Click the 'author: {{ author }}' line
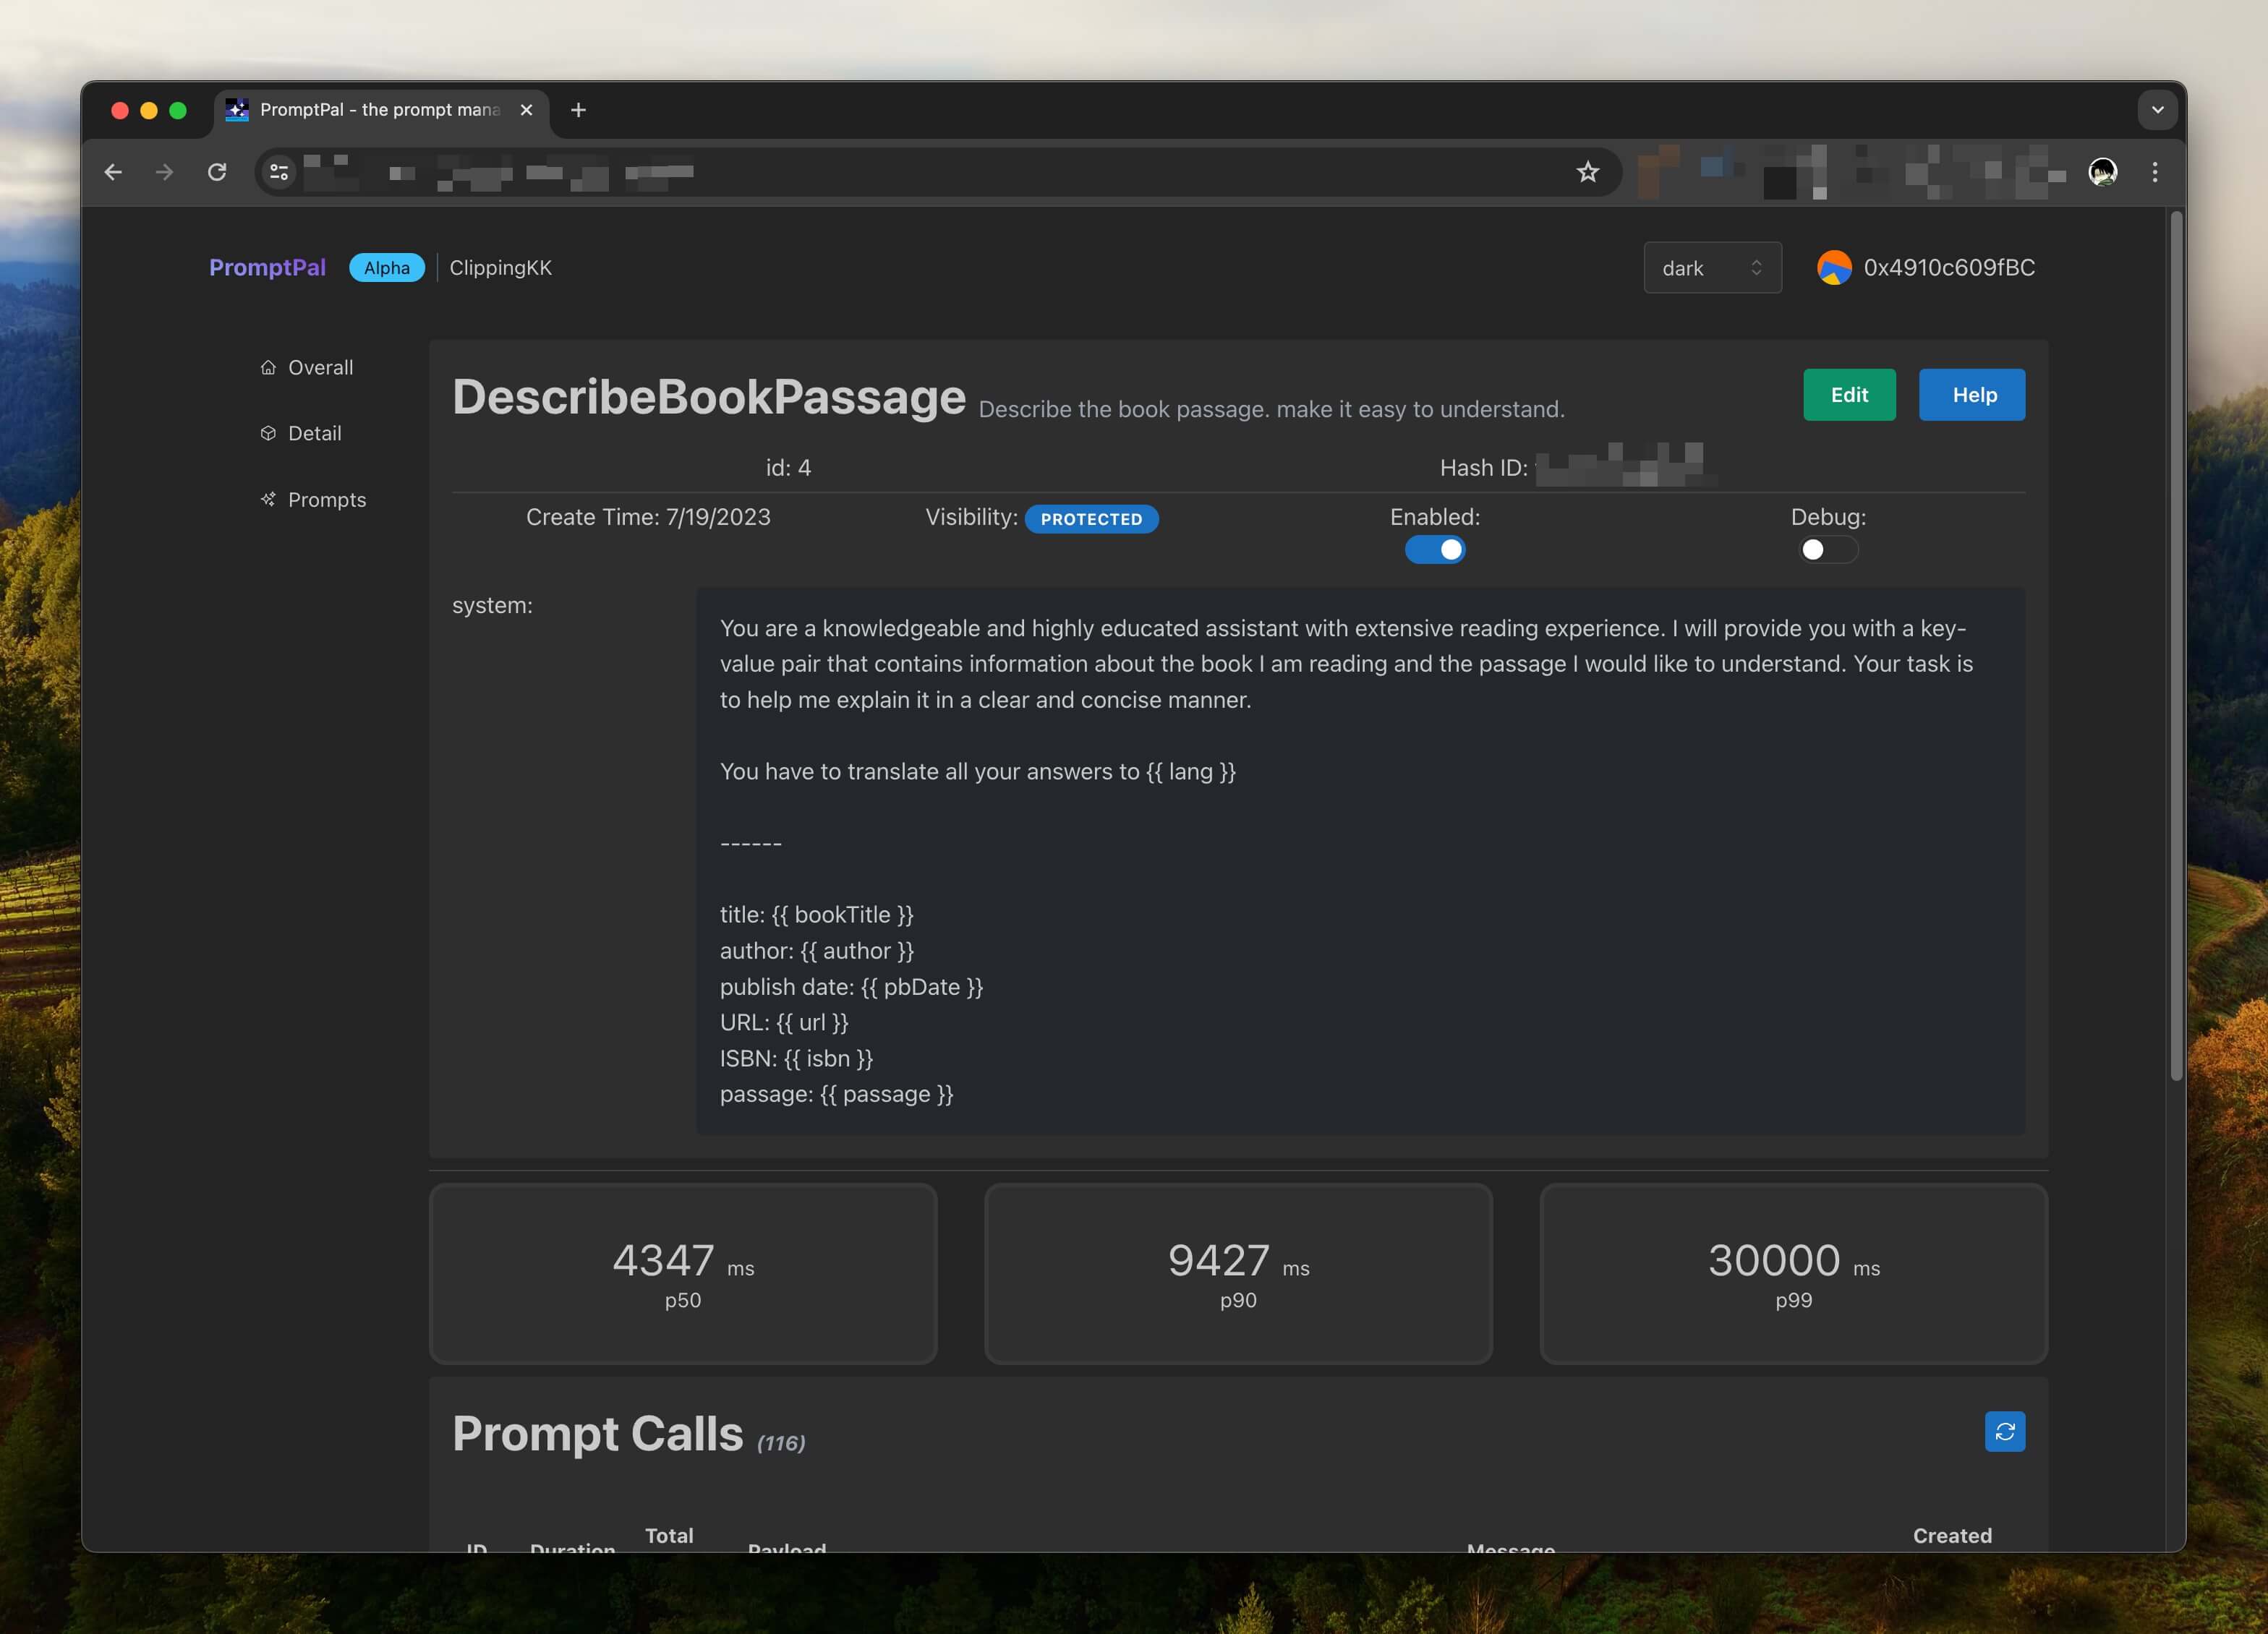Image resolution: width=2268 pixels, height=1634 pixels. (816, 950)
